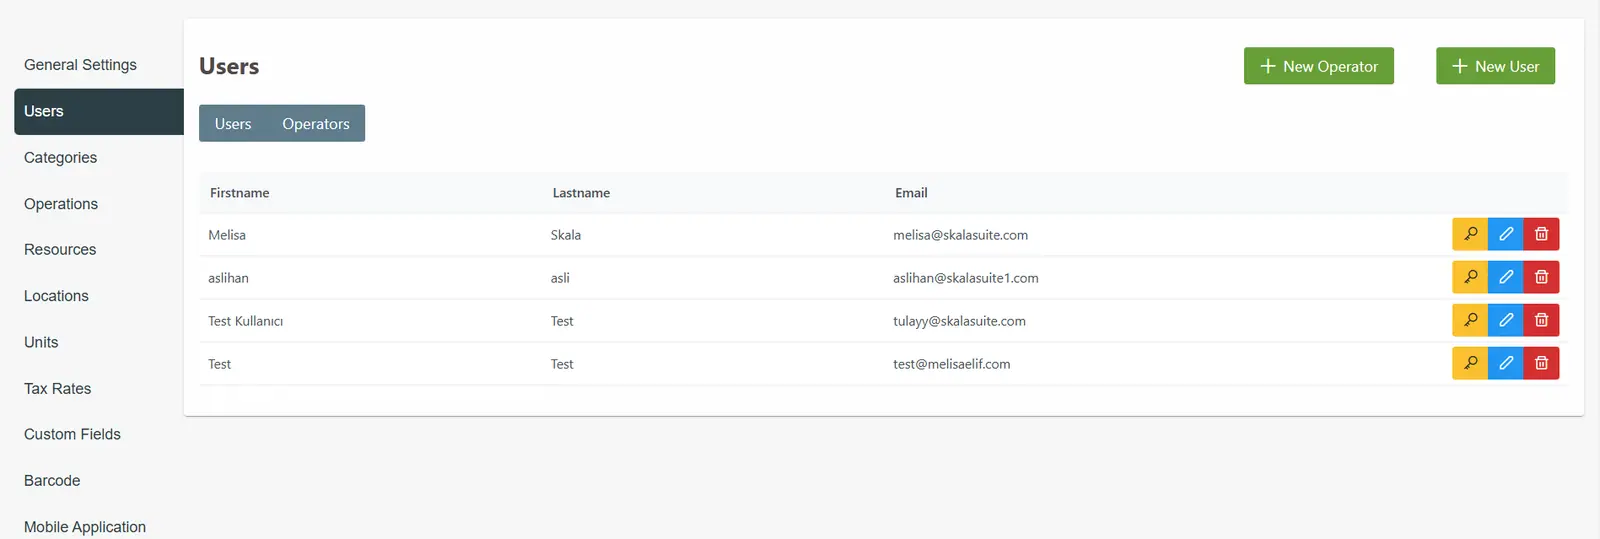
Task: View details of Melisa Skala user
Action: point(1470,234)
